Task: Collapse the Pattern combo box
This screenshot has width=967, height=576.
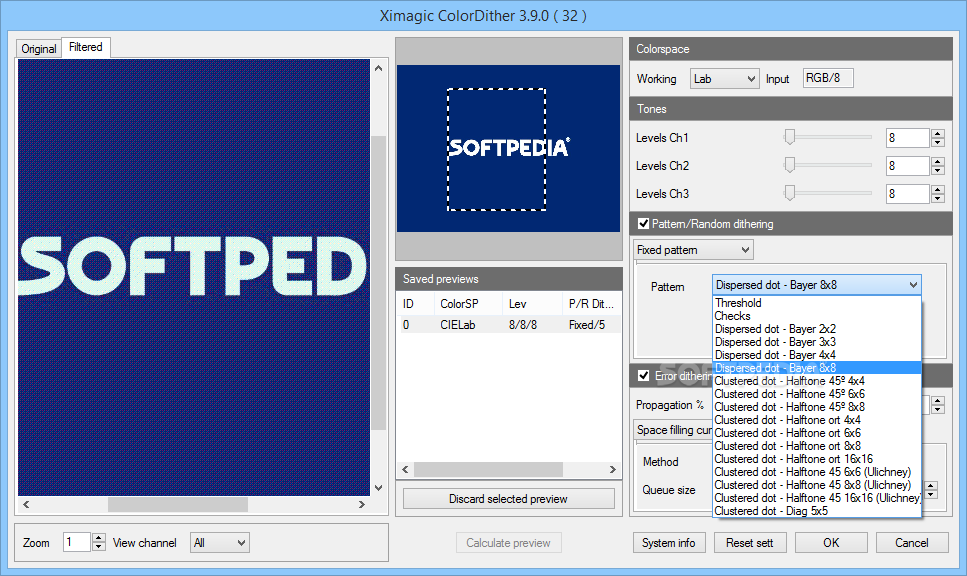Action: point(817,285)
